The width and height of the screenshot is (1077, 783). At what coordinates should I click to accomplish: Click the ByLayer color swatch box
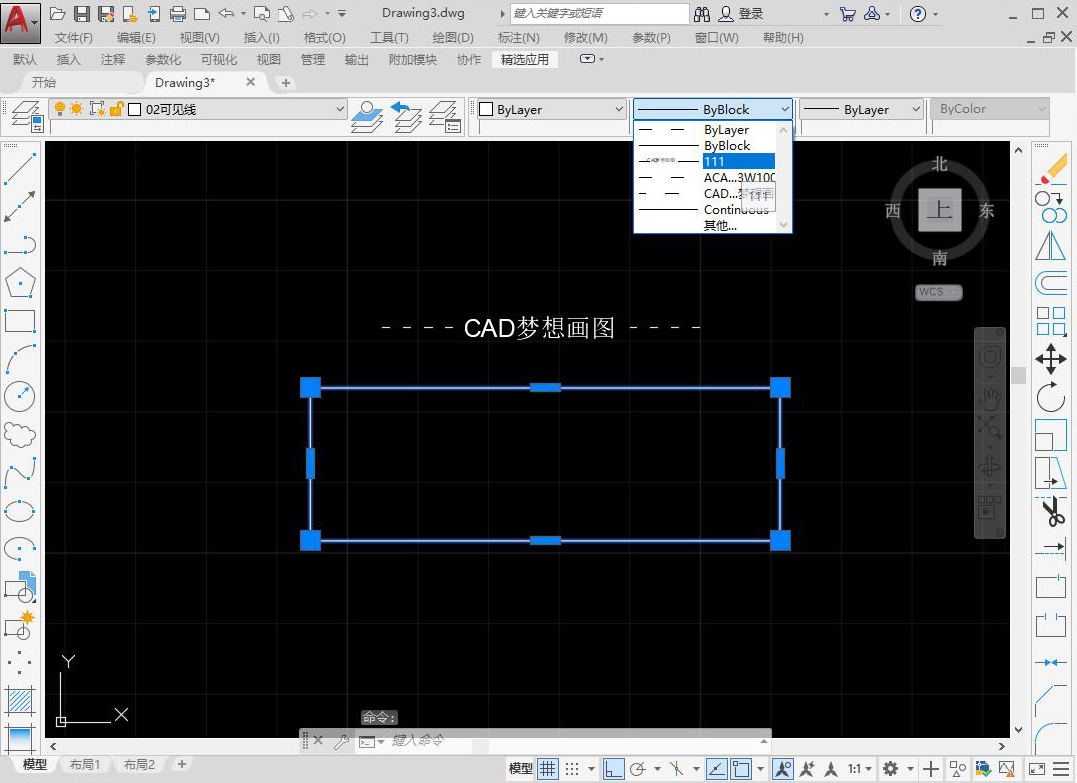(x=486, y=109)
